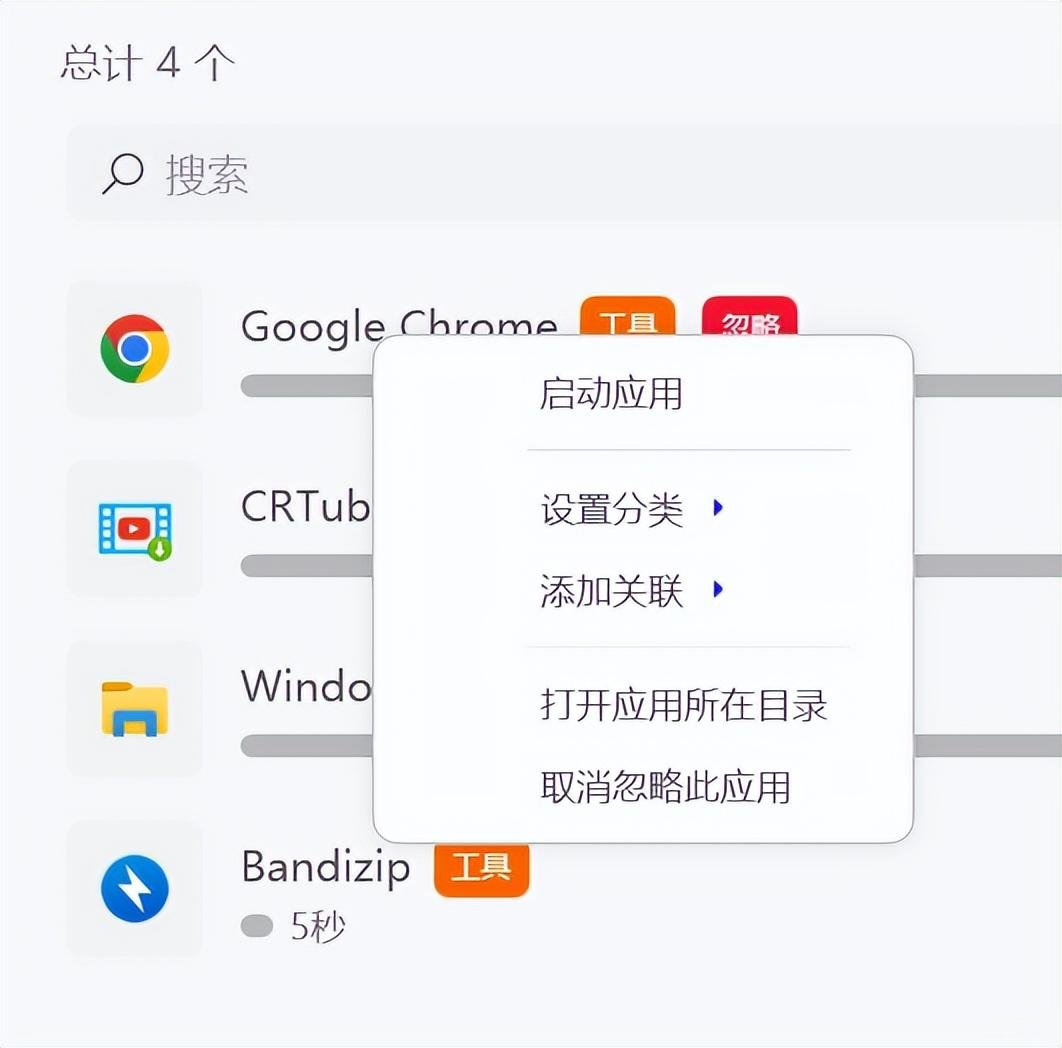The image size is (1062, 1048).
Task: Click the red 忽略 tag on Google Chrome
Action: pyautogui.click(x=749, y=320)
